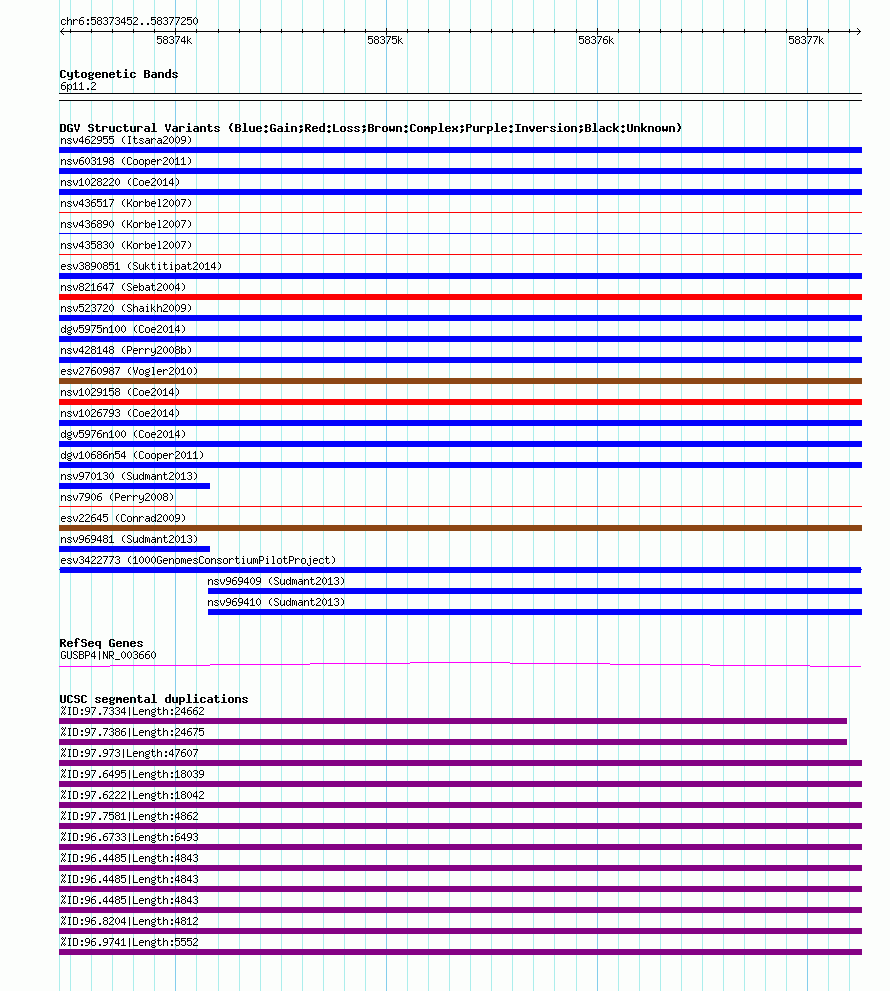Click the 6p11.2 band label
Image resolution: width=890 pixels, height=991 pixels.
click(x=78, y=87)
